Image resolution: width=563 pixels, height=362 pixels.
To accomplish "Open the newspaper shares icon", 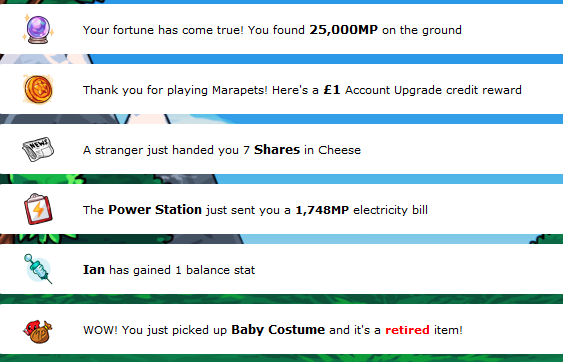I will click(38, 149).
